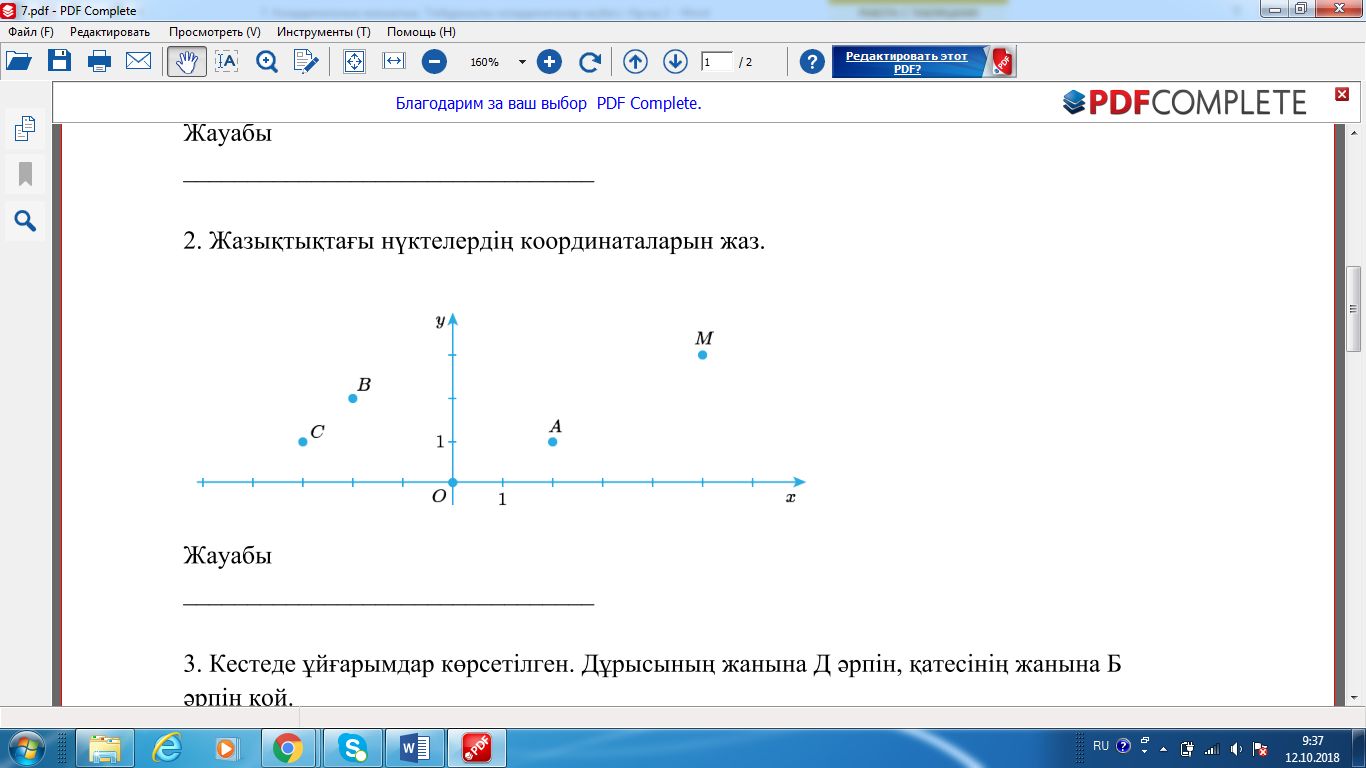Switch to Microsoft Word on the taskbar
The width and height of the screenshot is (1366, 768).
tap(413, 747)
